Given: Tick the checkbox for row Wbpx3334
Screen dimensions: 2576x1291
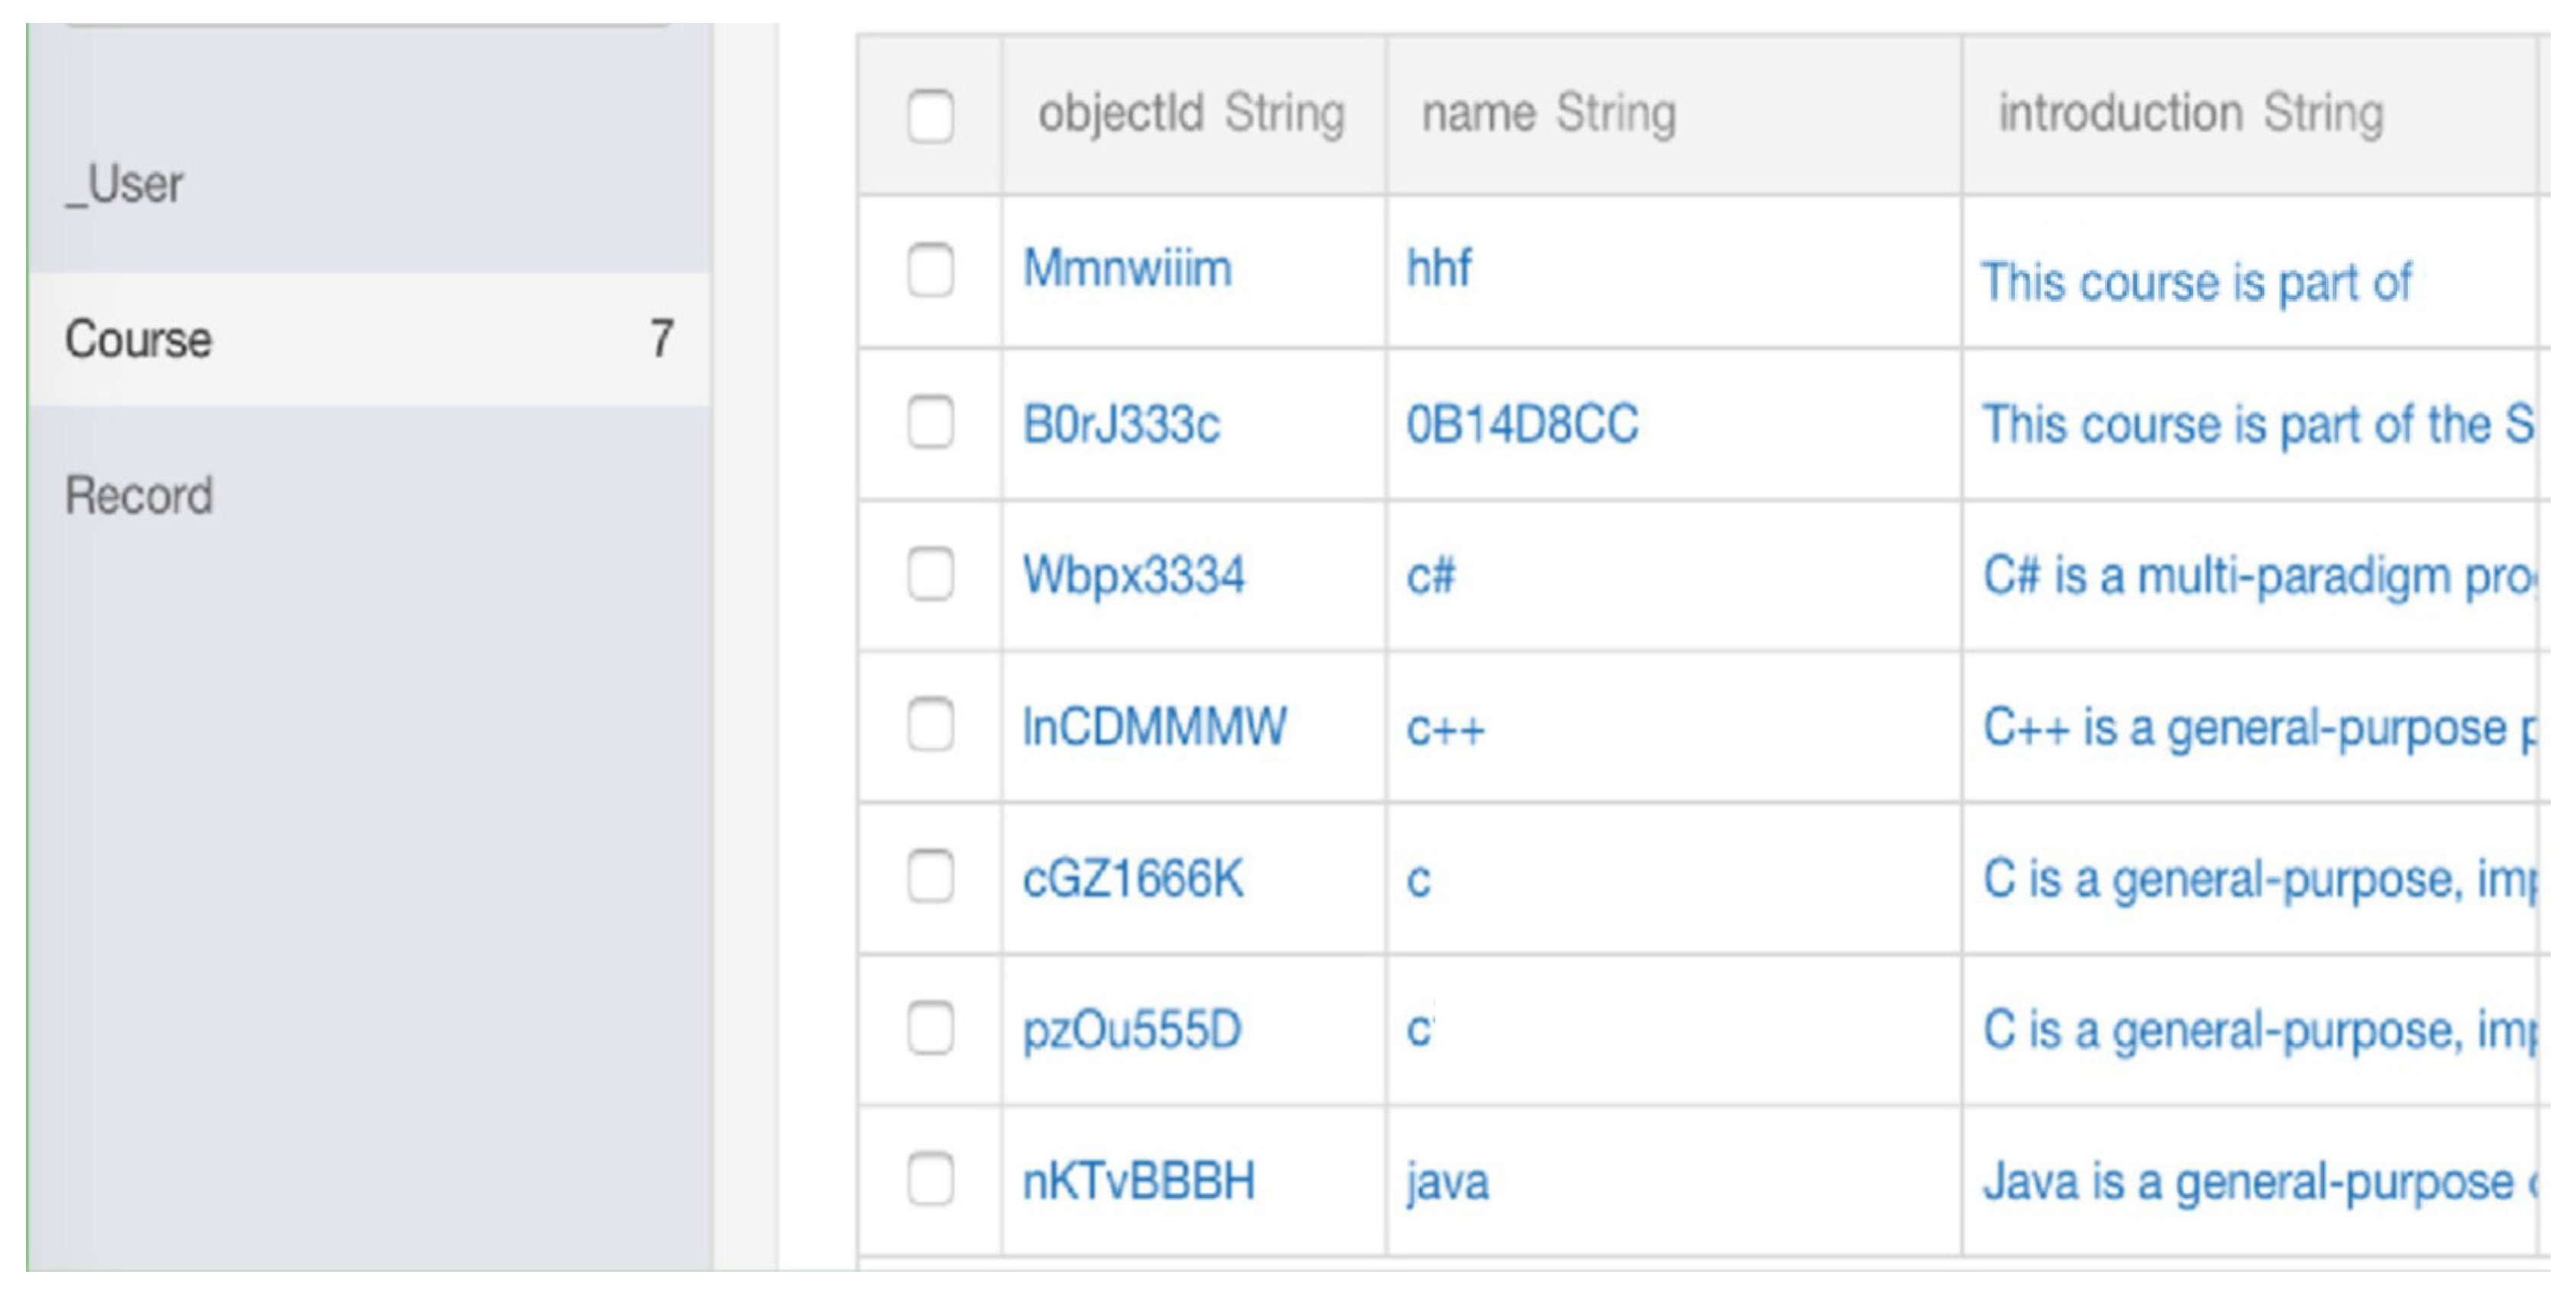Looking at the screenshot, I should tap(930, 574).
